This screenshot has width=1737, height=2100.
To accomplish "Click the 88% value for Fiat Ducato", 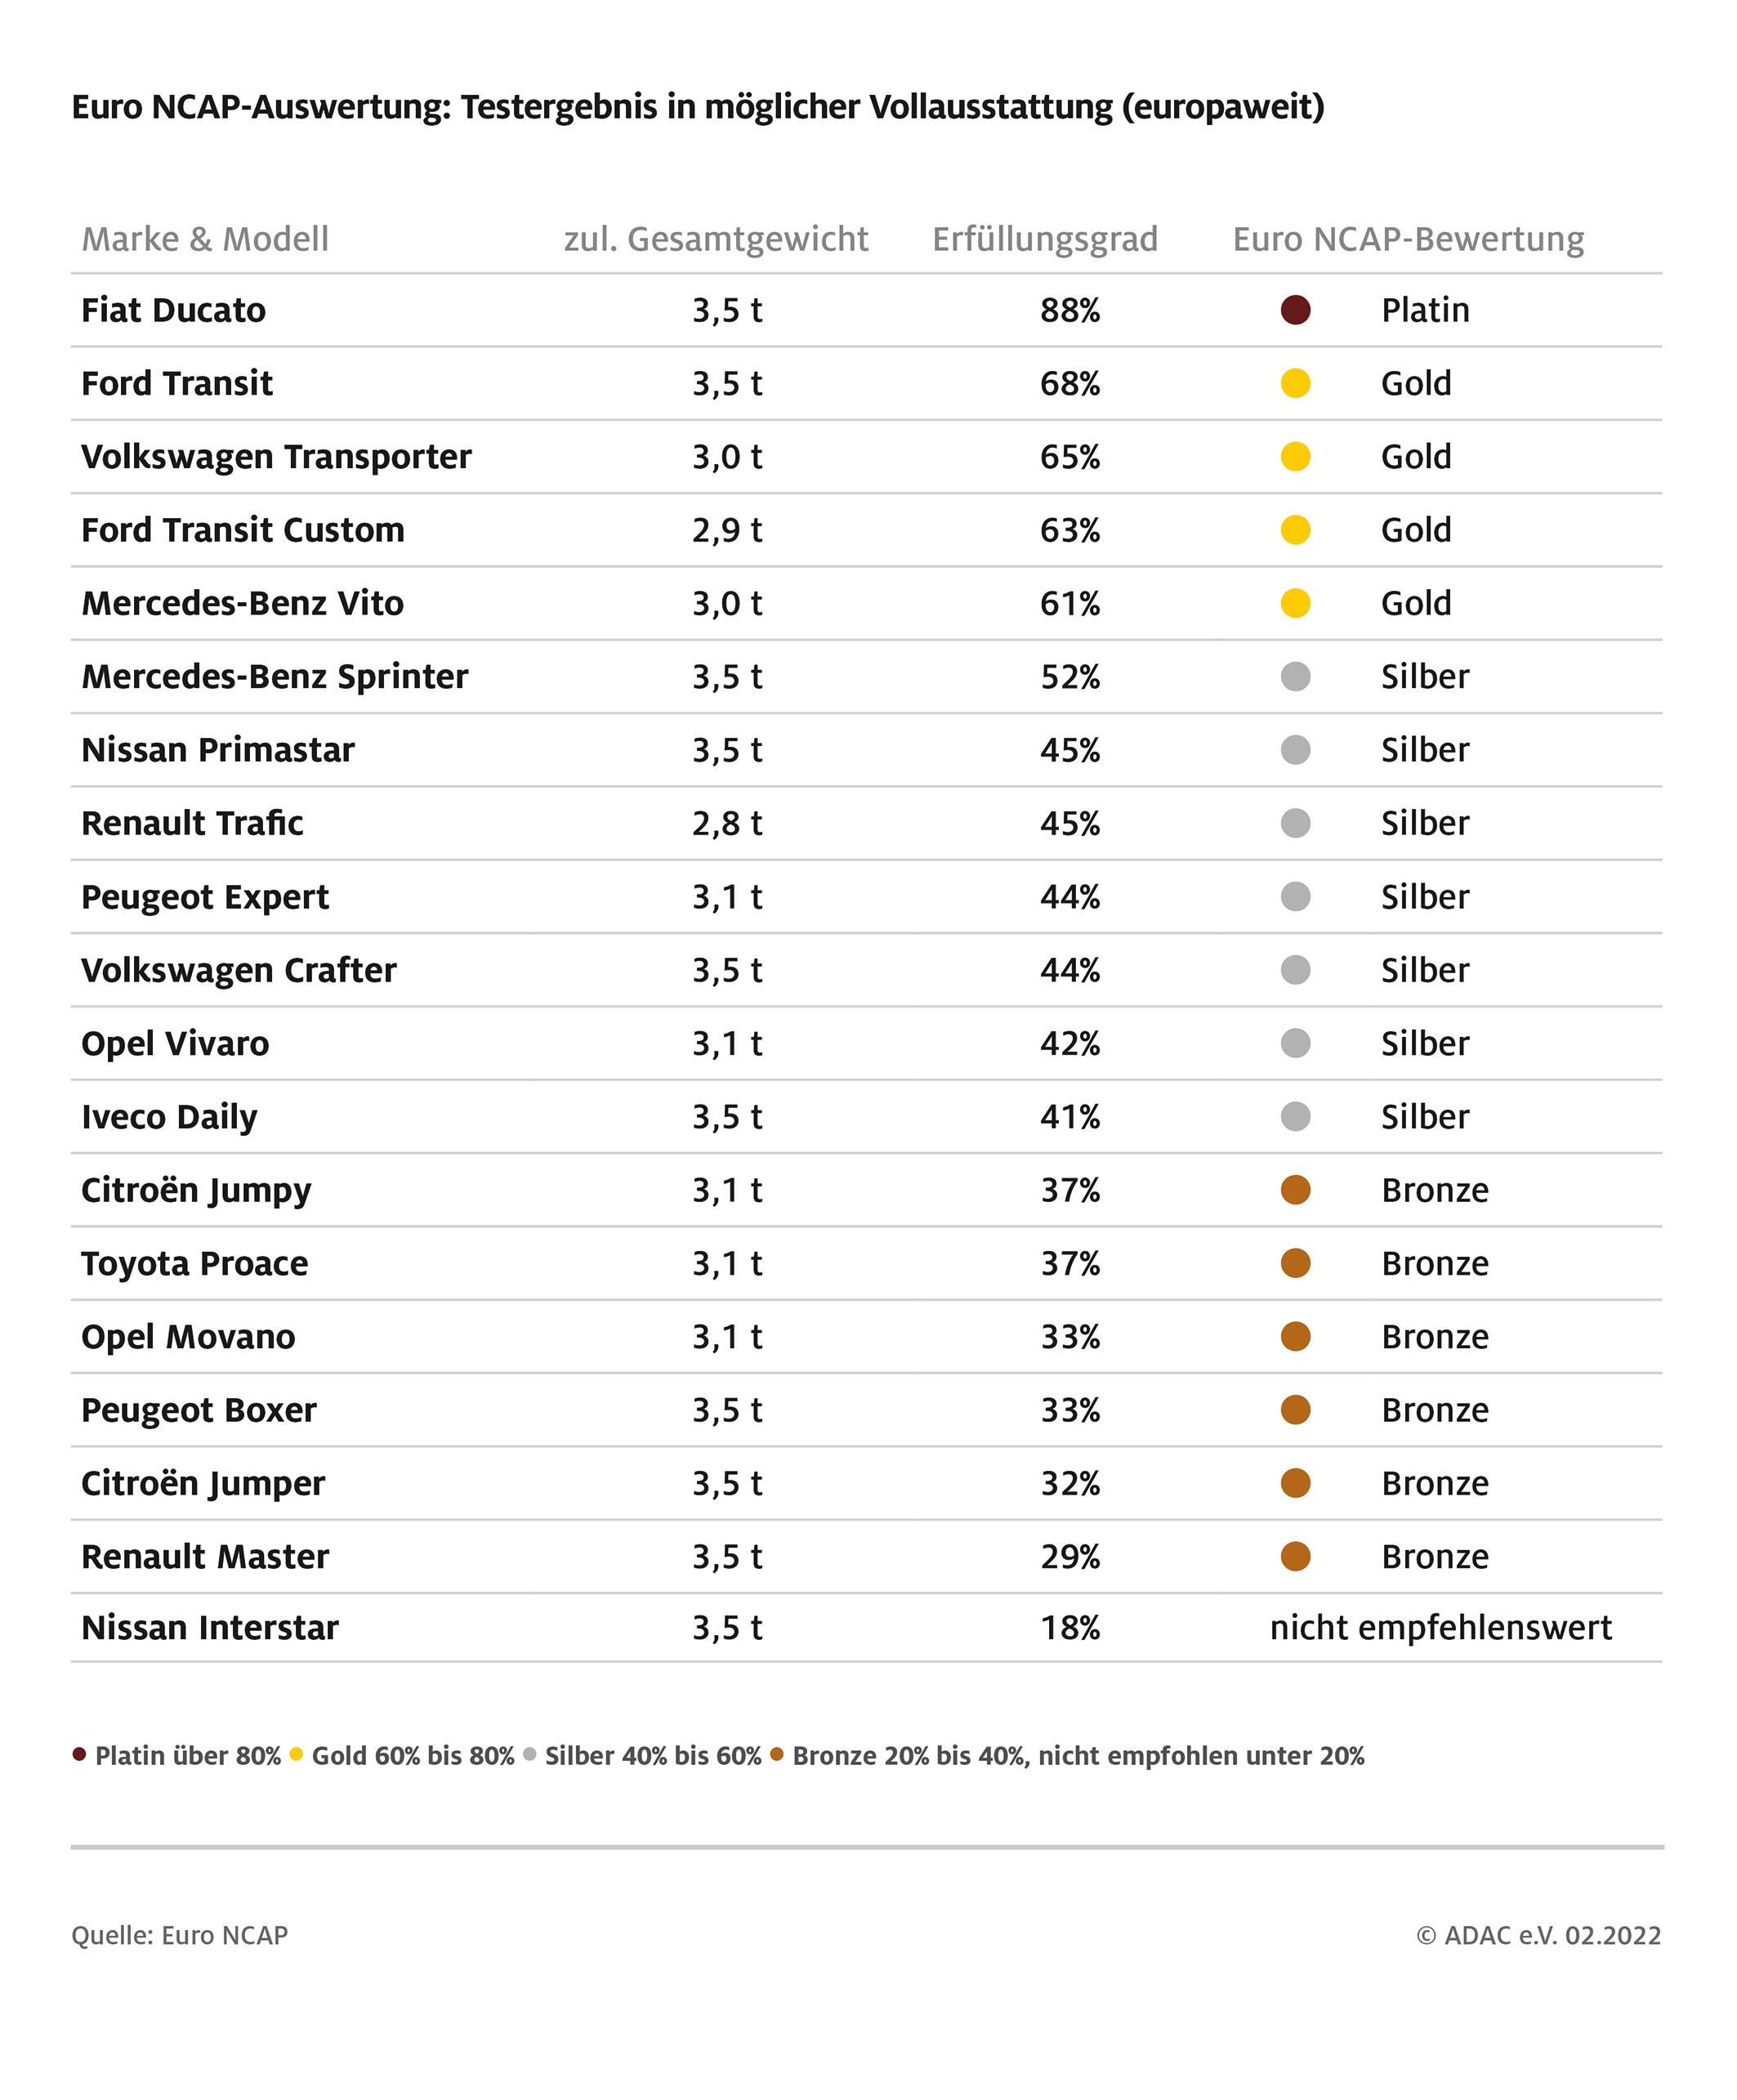I will [x=1070, y=311].
